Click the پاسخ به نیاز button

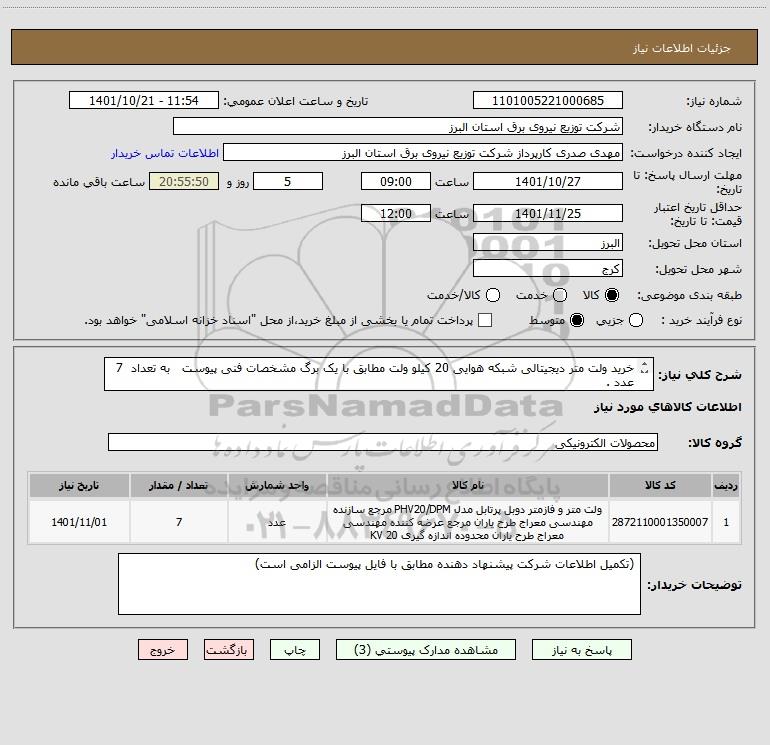point(582,650)
